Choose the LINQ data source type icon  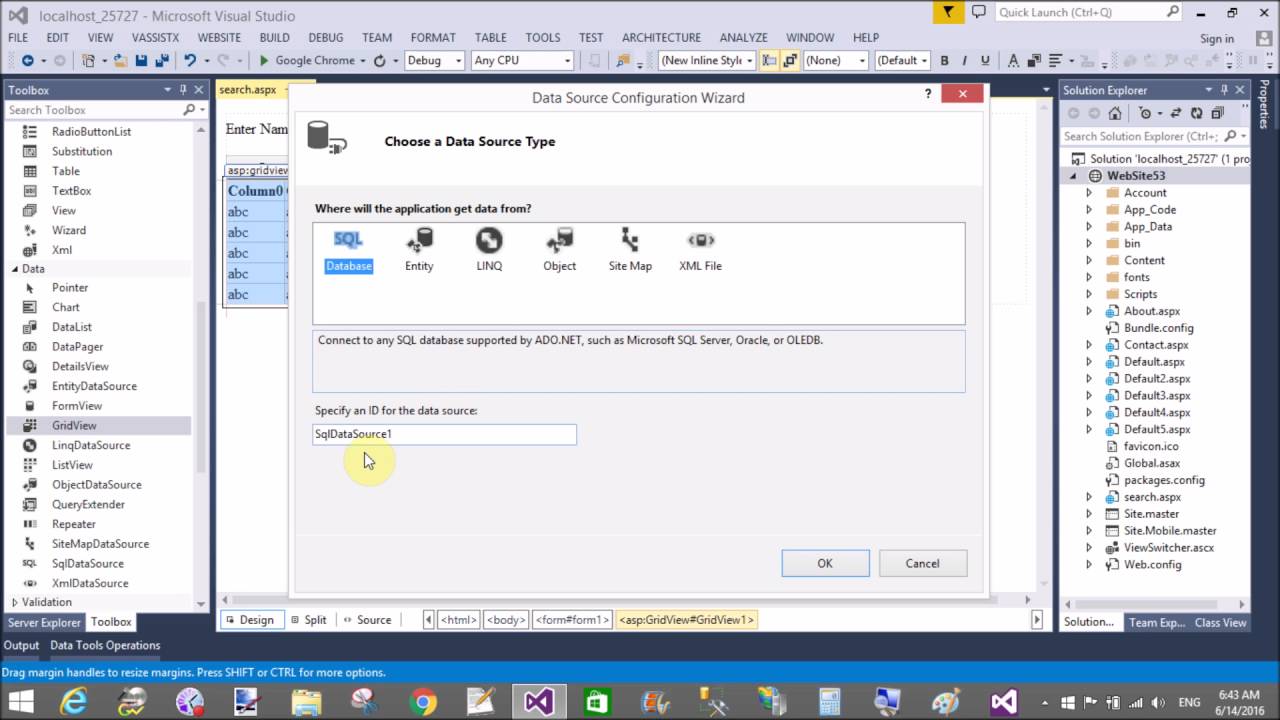pyautogui.click(x=489, y=250)
